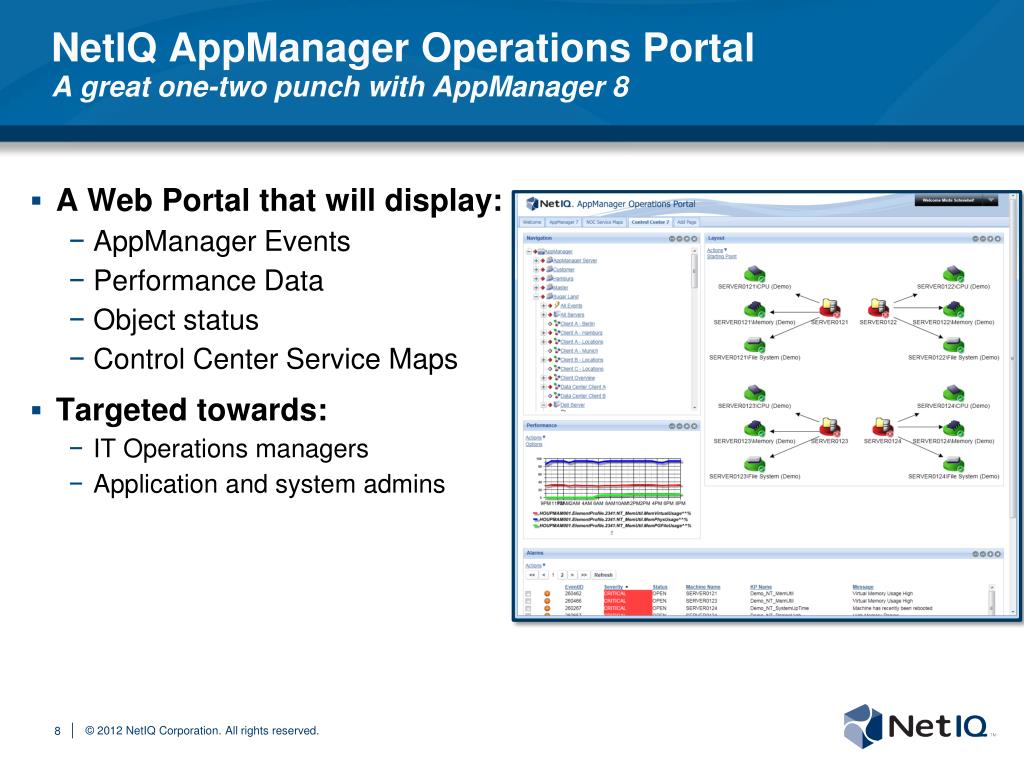Click the SERVER0124 Memory (Demo) node icon

point(953,428)
